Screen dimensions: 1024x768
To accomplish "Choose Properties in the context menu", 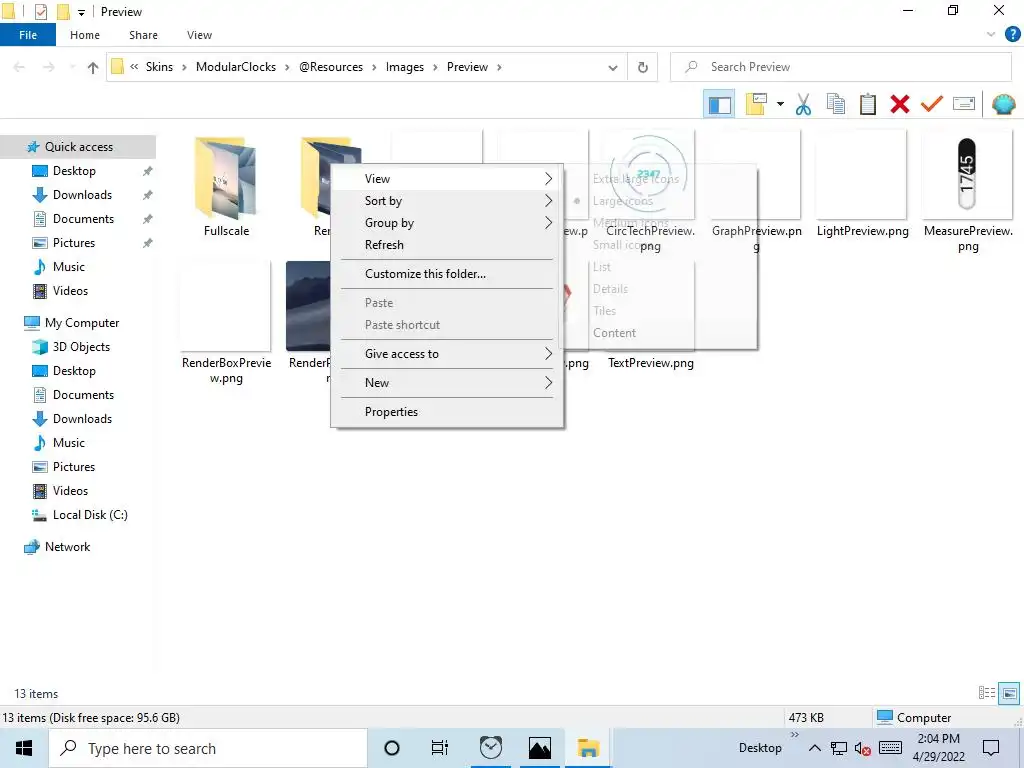I will (x=447, y=412).
